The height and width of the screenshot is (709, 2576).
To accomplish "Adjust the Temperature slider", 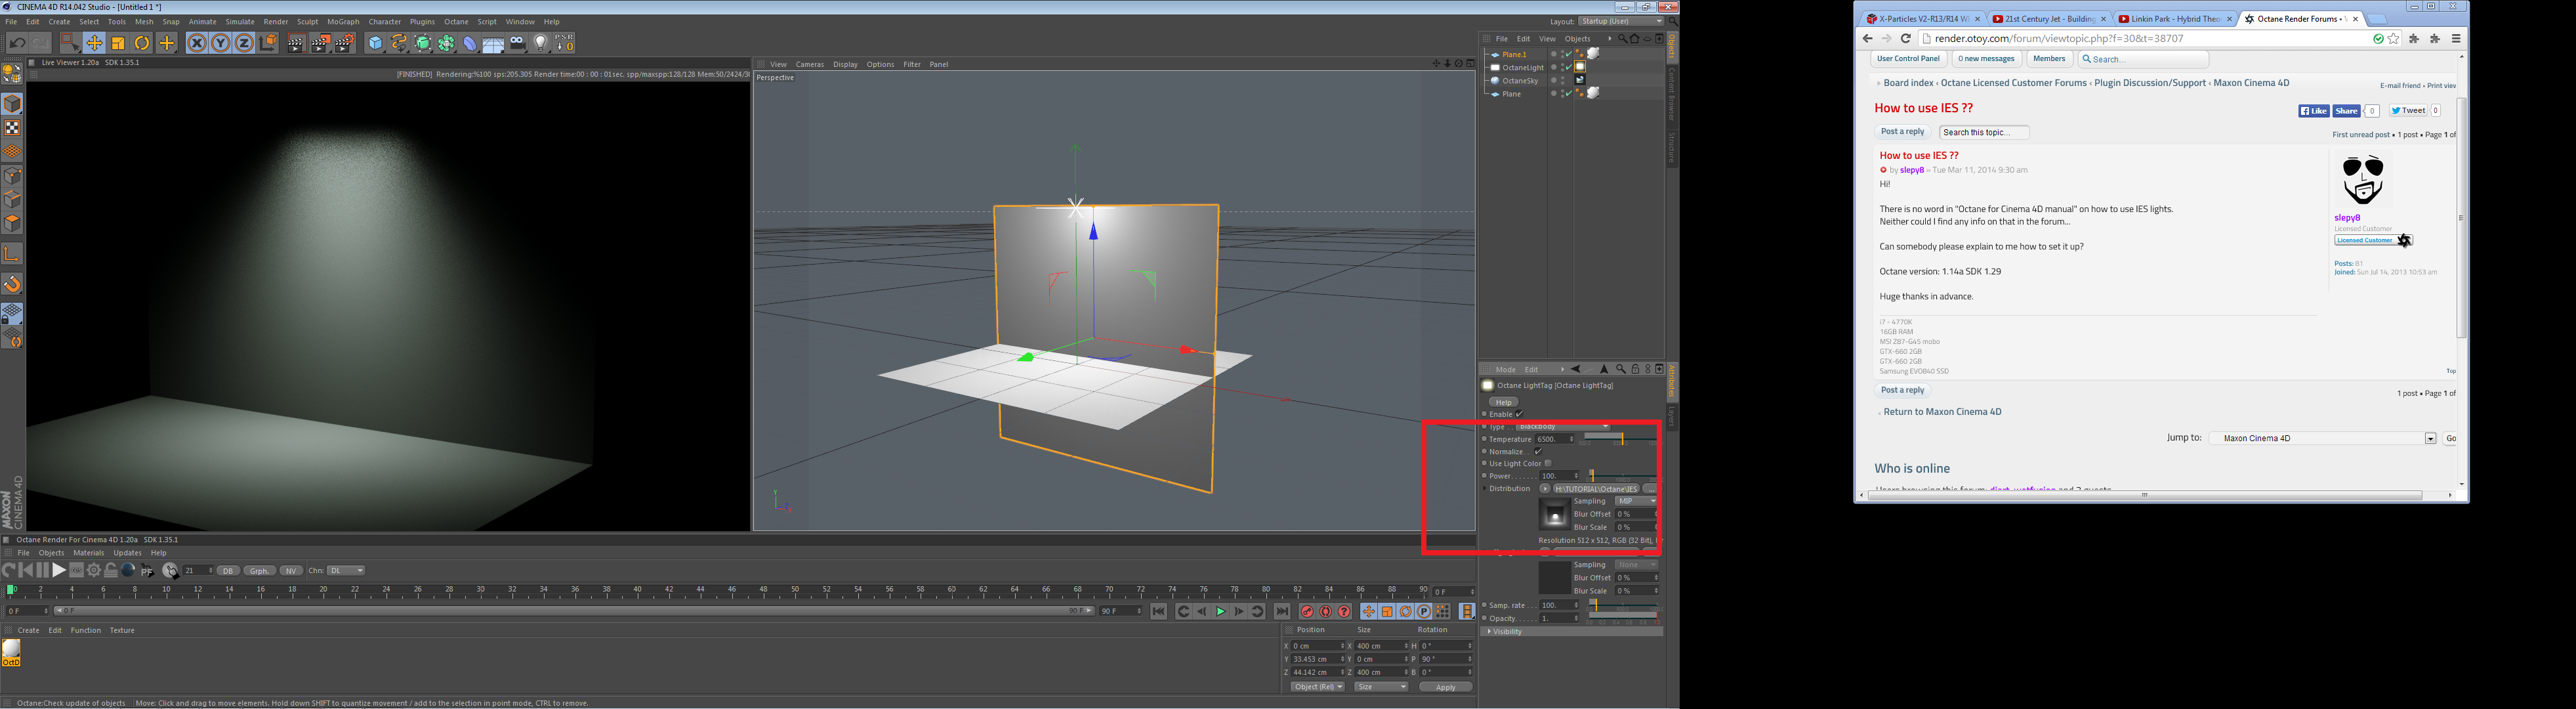I will 1621,439.
